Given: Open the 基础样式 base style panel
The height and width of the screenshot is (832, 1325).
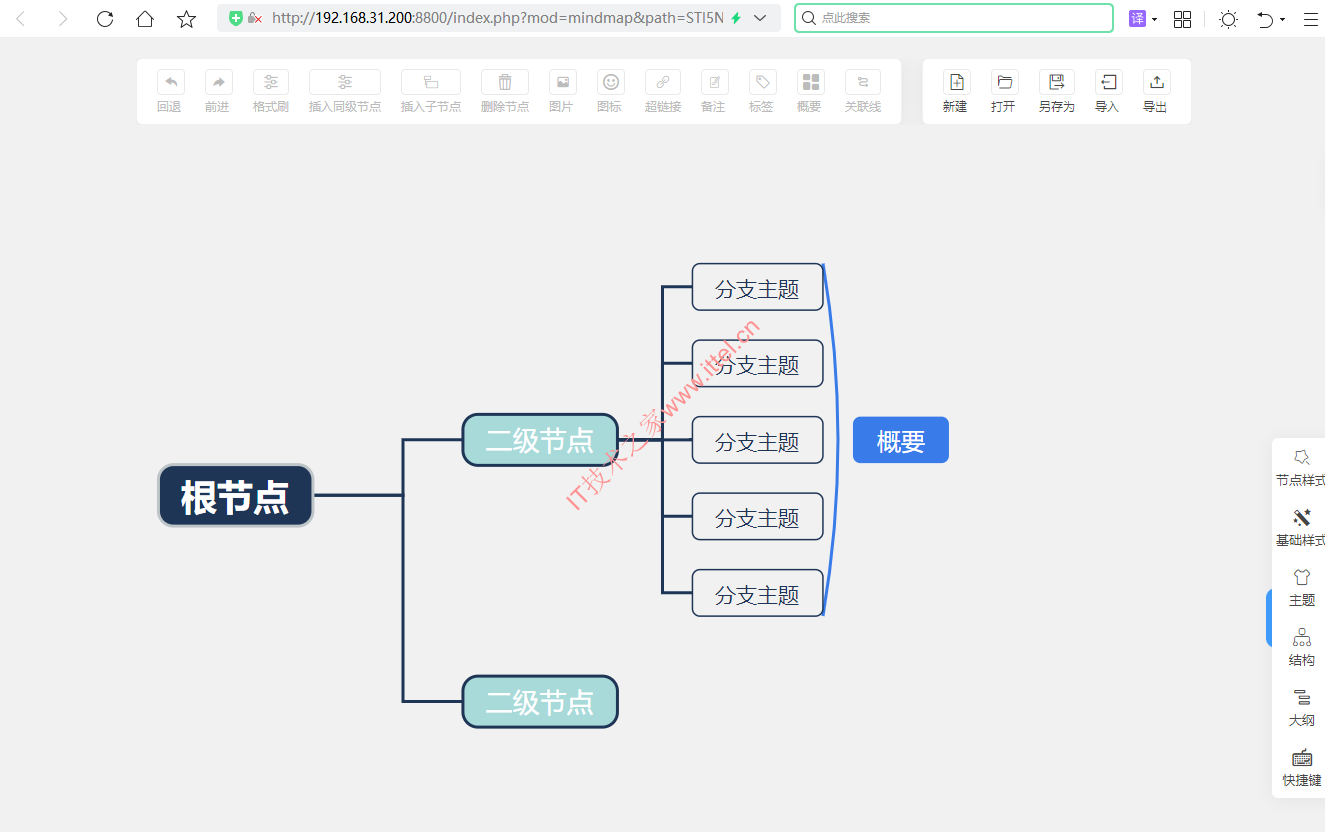Looking at the screenshot, I should point(1301,528).
